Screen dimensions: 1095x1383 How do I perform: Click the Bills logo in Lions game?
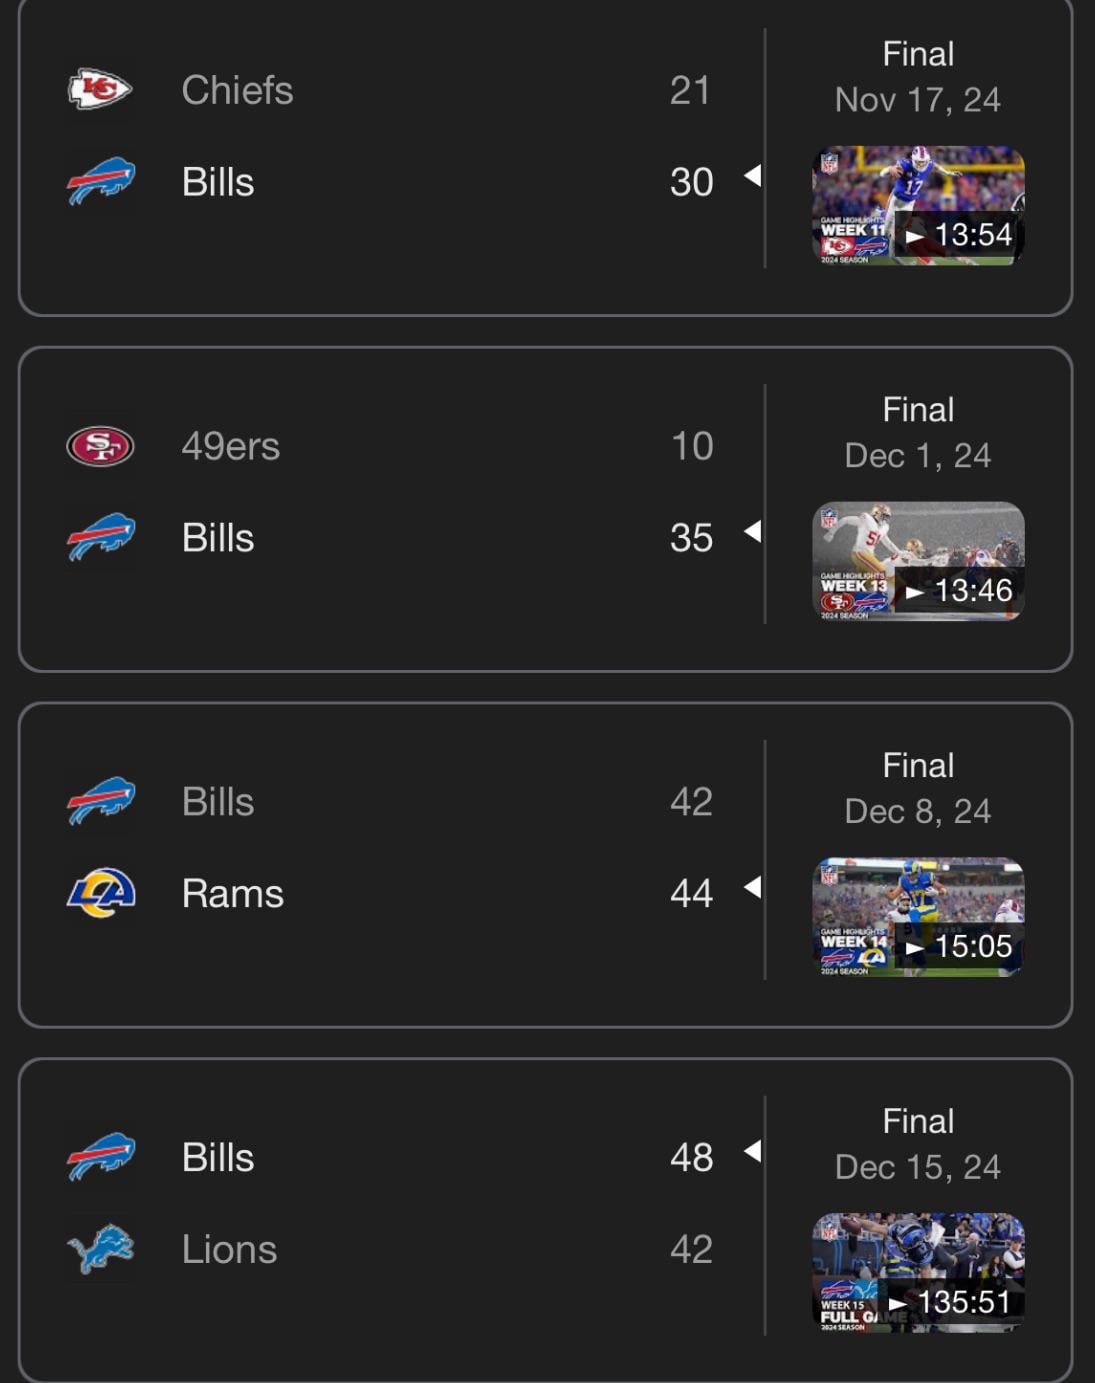tap(100, 1157)
